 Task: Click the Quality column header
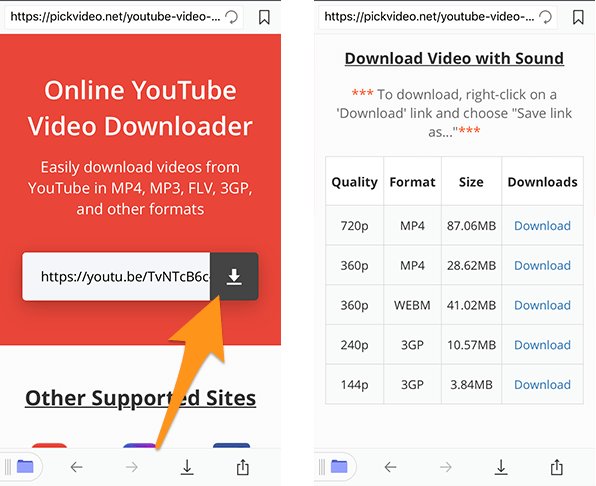(354, 182)
